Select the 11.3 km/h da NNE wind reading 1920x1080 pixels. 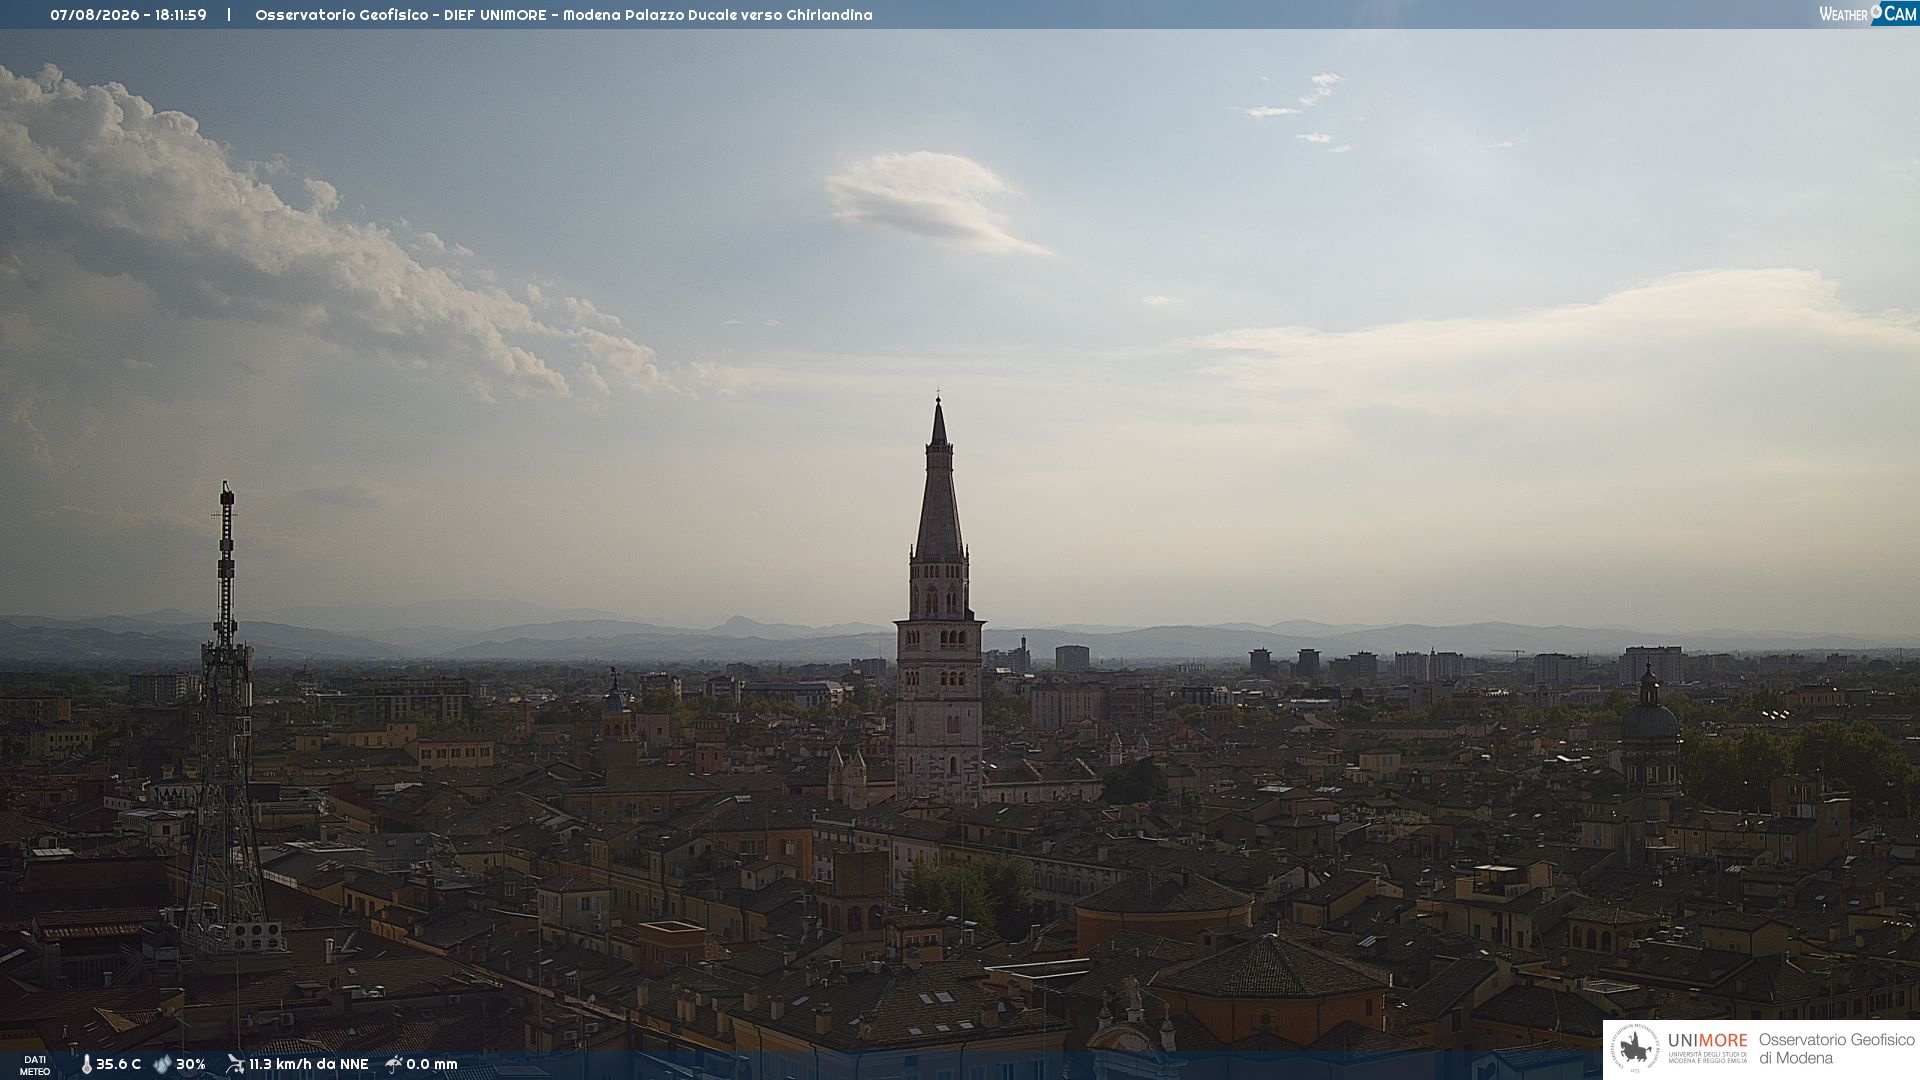[309, 1065]
